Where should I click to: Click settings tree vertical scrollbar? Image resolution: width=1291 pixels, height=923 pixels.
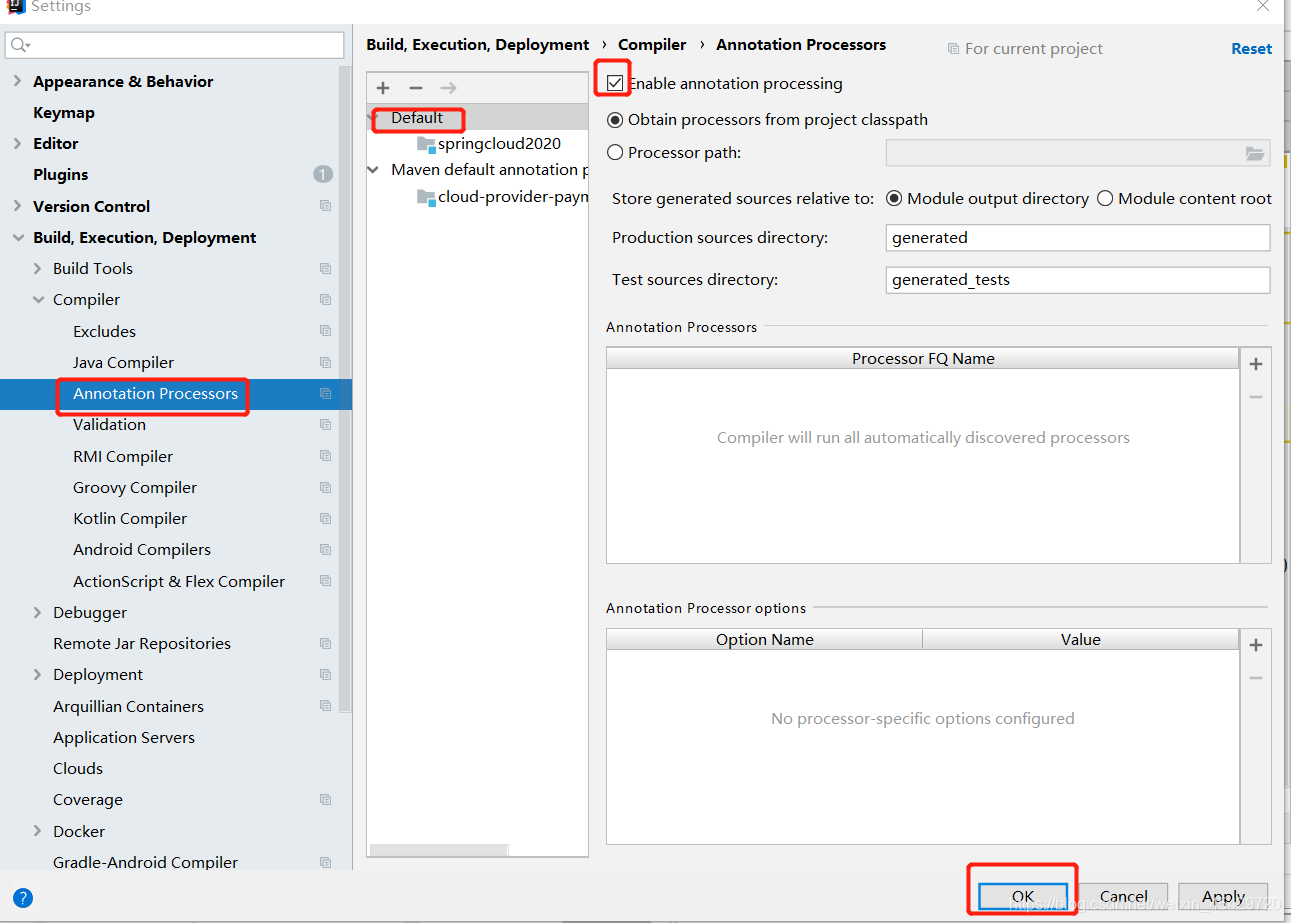click(x=345, y=390)
